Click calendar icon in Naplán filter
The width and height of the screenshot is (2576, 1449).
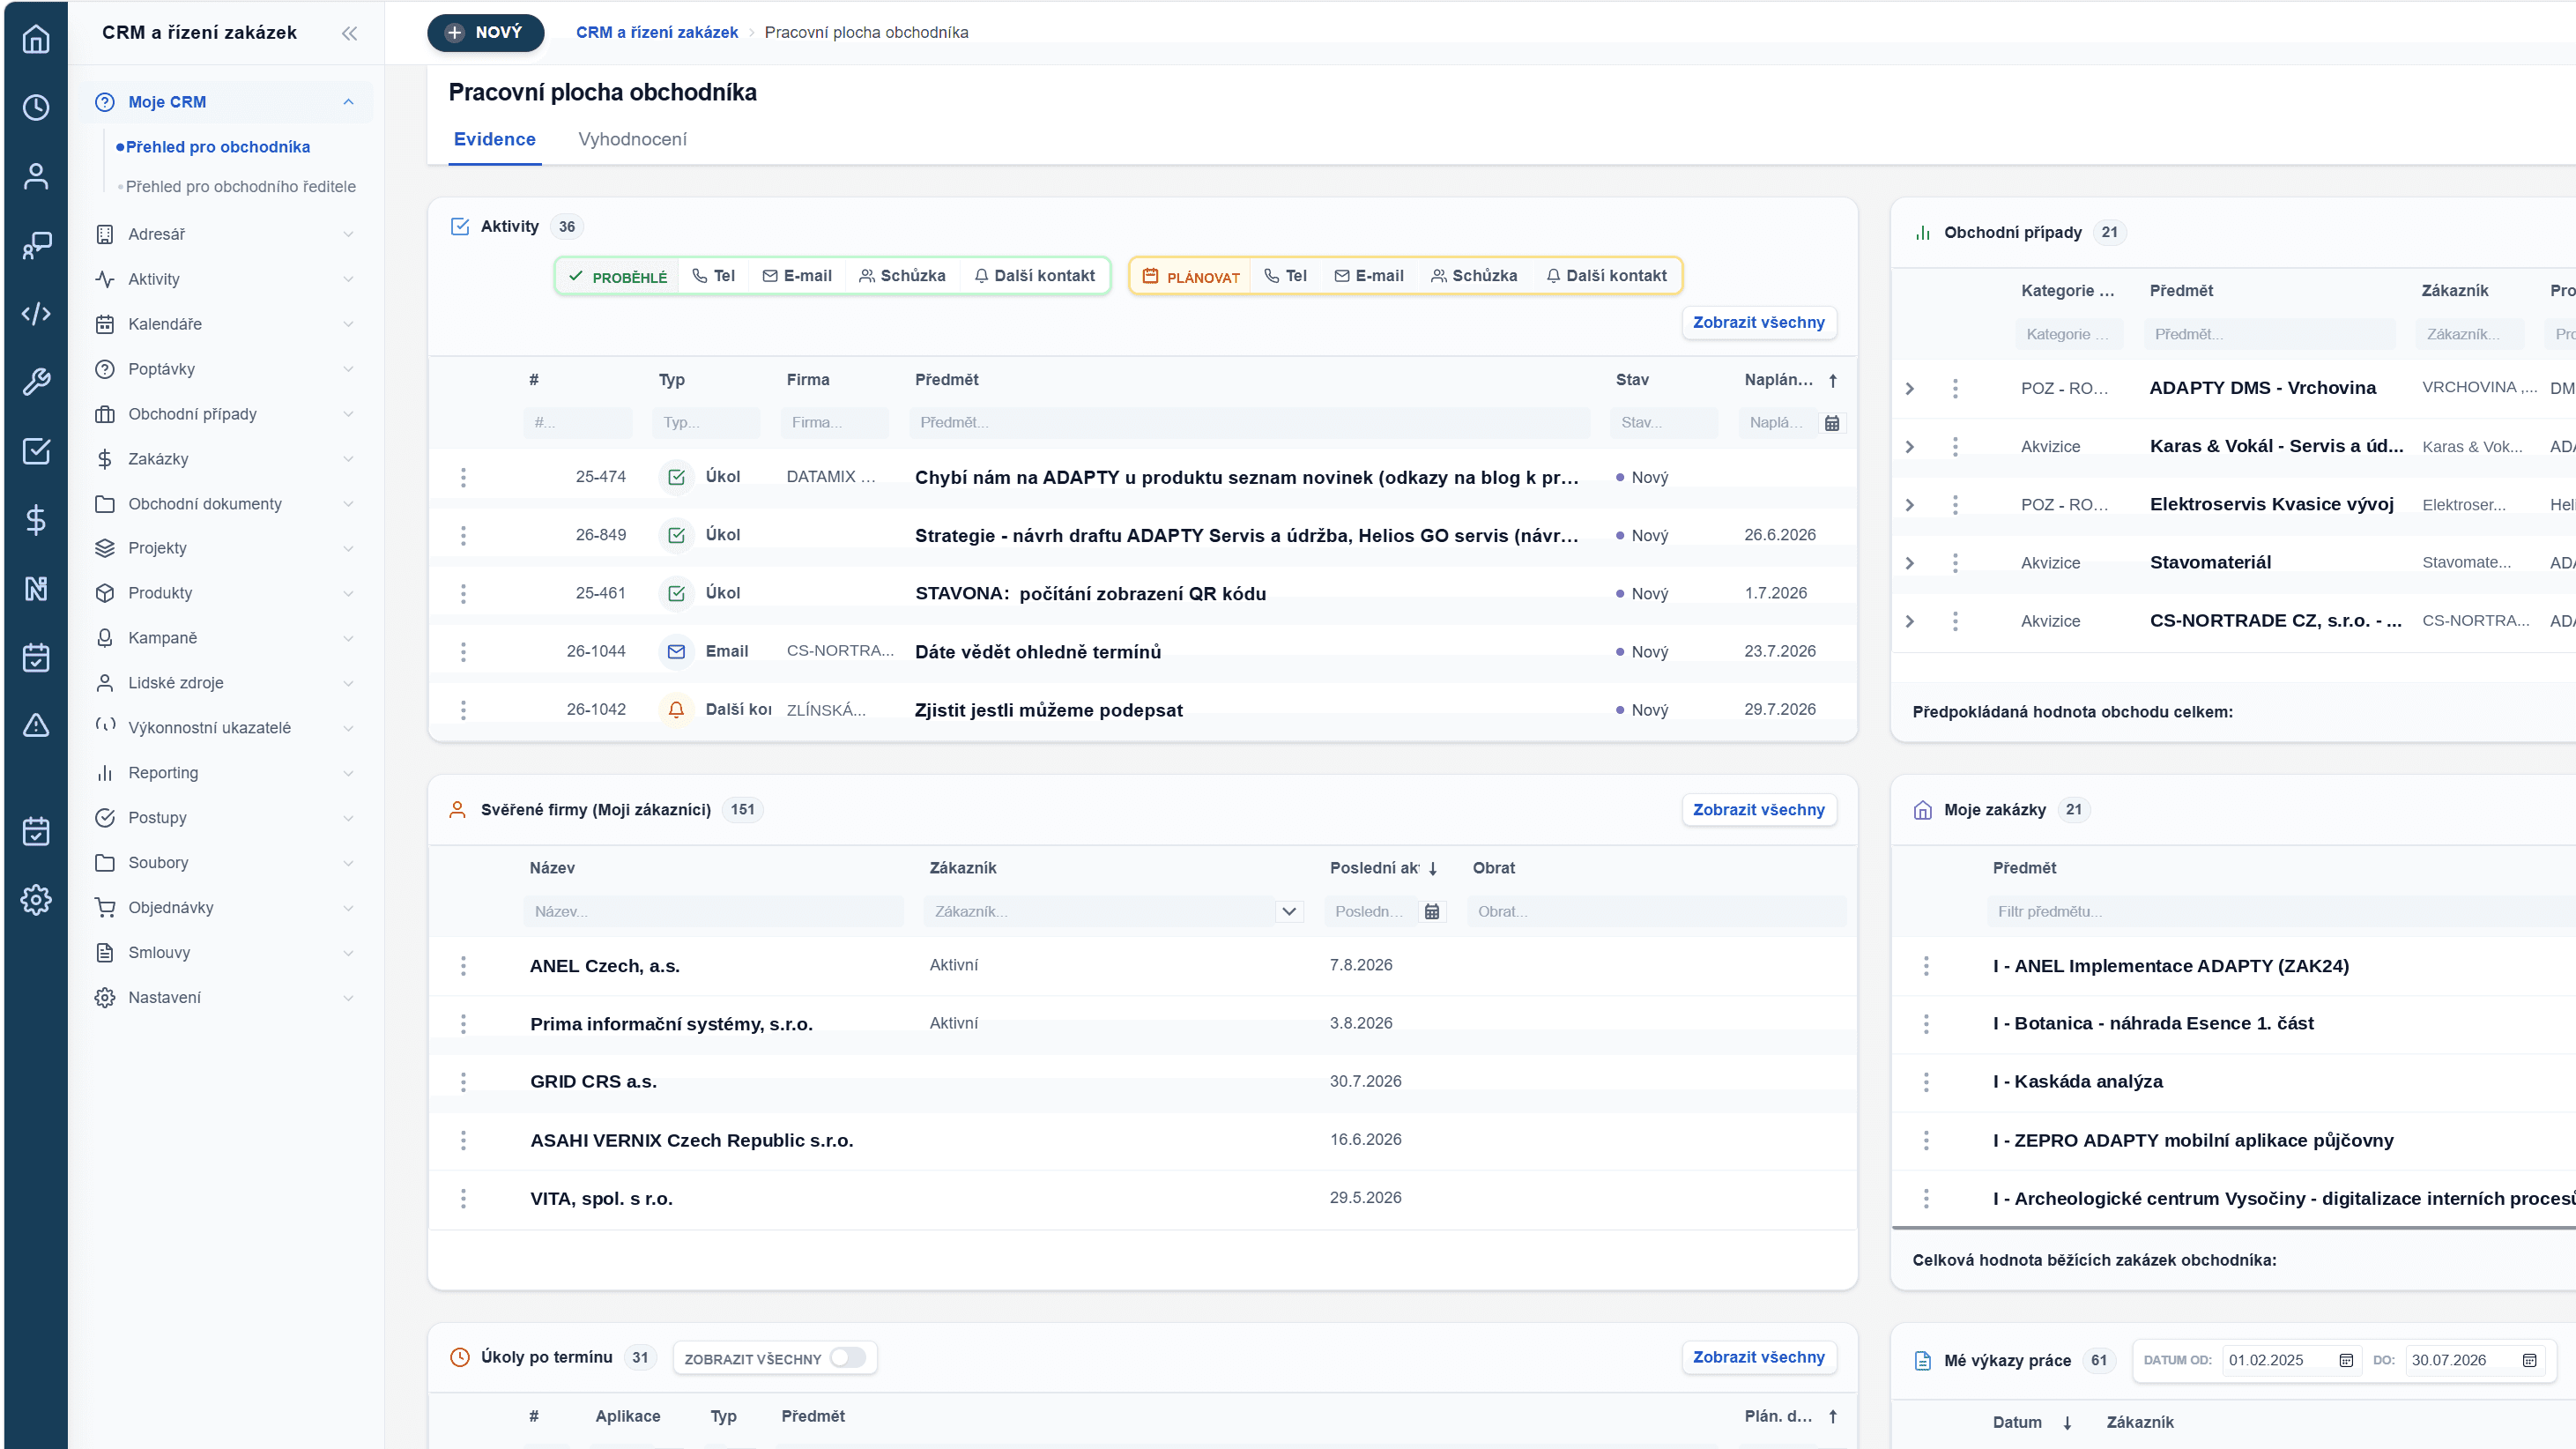click(1832, 423)
